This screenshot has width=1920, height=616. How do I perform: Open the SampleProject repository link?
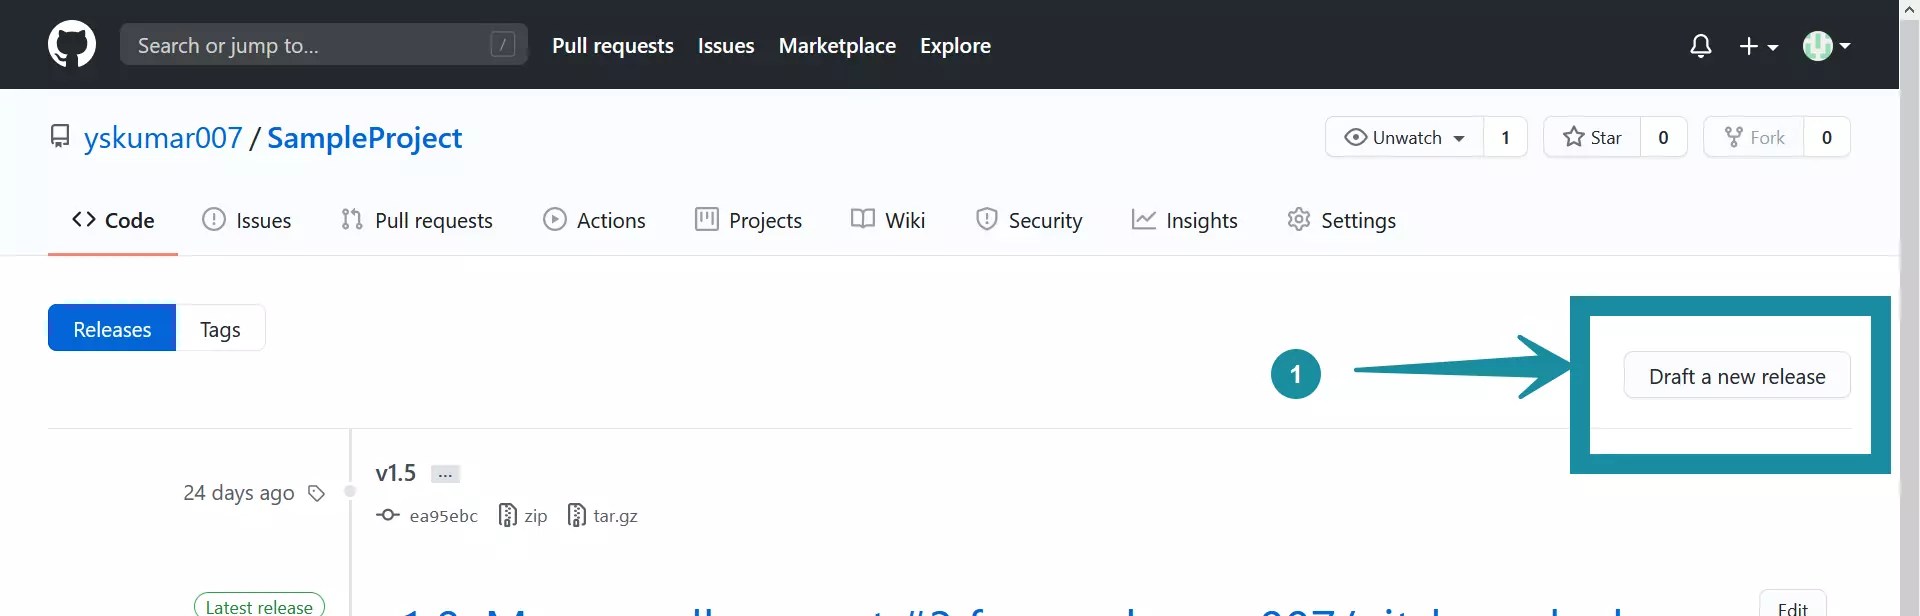coord(365,138)
